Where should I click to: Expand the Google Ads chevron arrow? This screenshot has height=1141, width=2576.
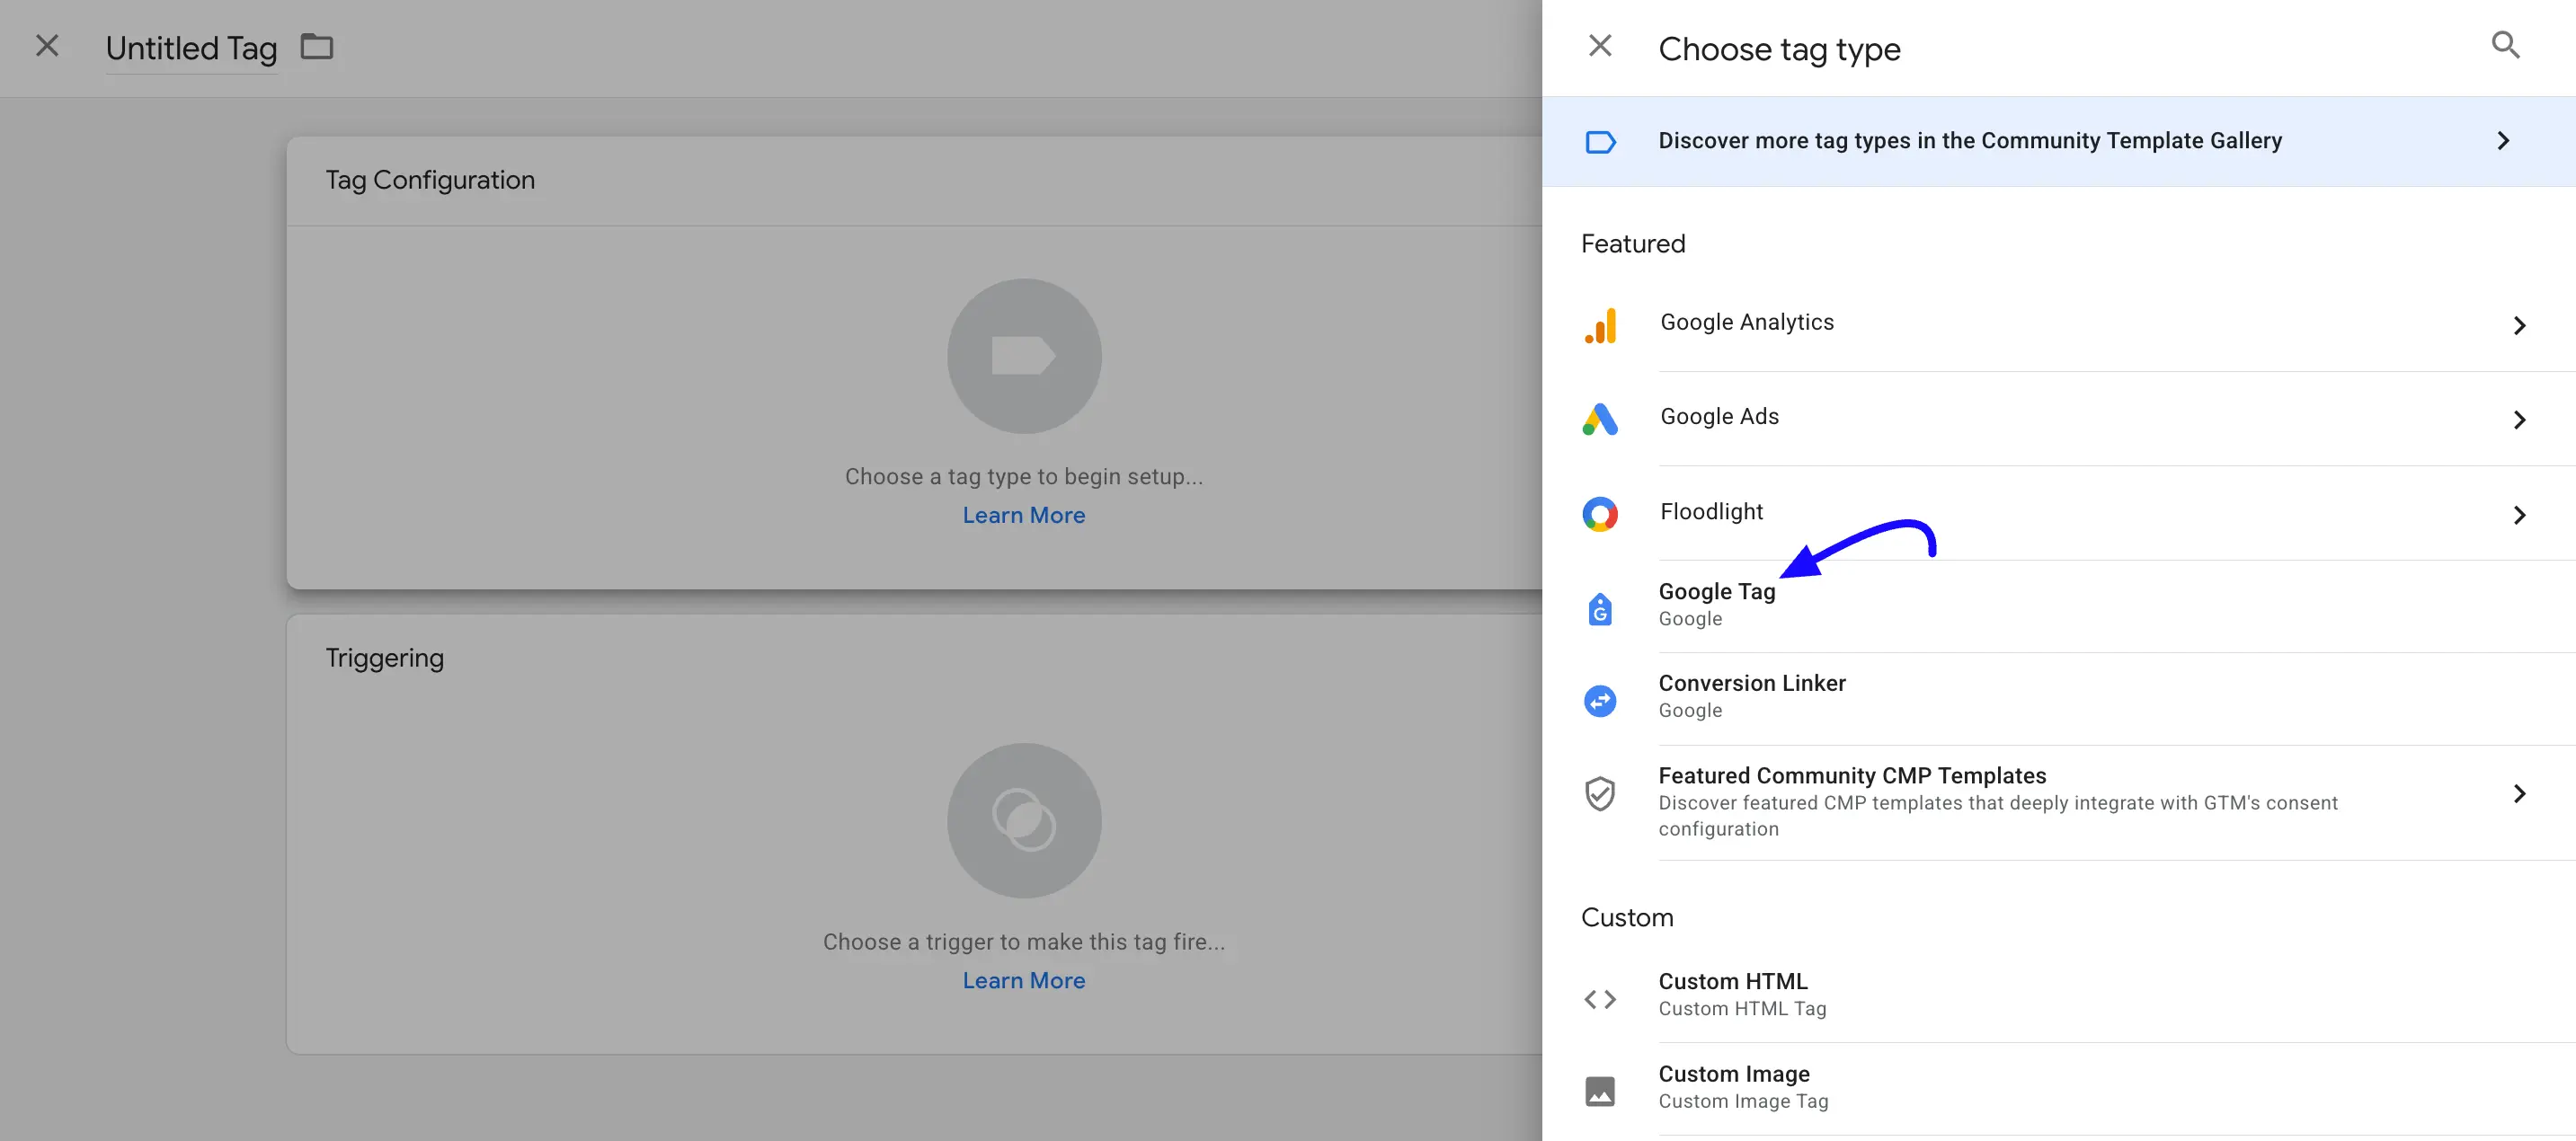coord(2519,420)
